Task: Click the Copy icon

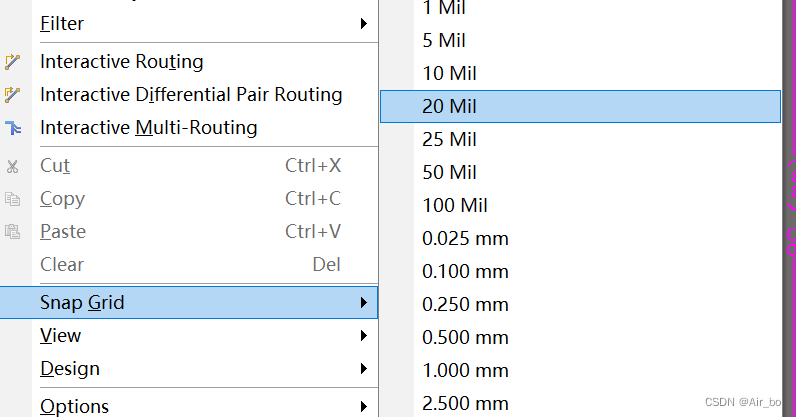Action: tap(13, 199)
